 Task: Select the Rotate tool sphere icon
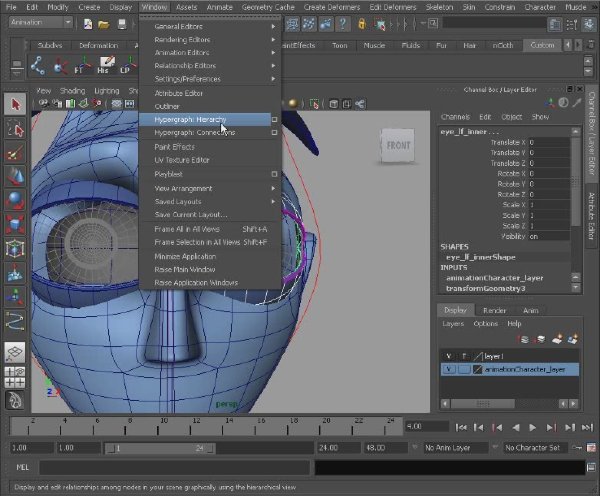point(15,201)
